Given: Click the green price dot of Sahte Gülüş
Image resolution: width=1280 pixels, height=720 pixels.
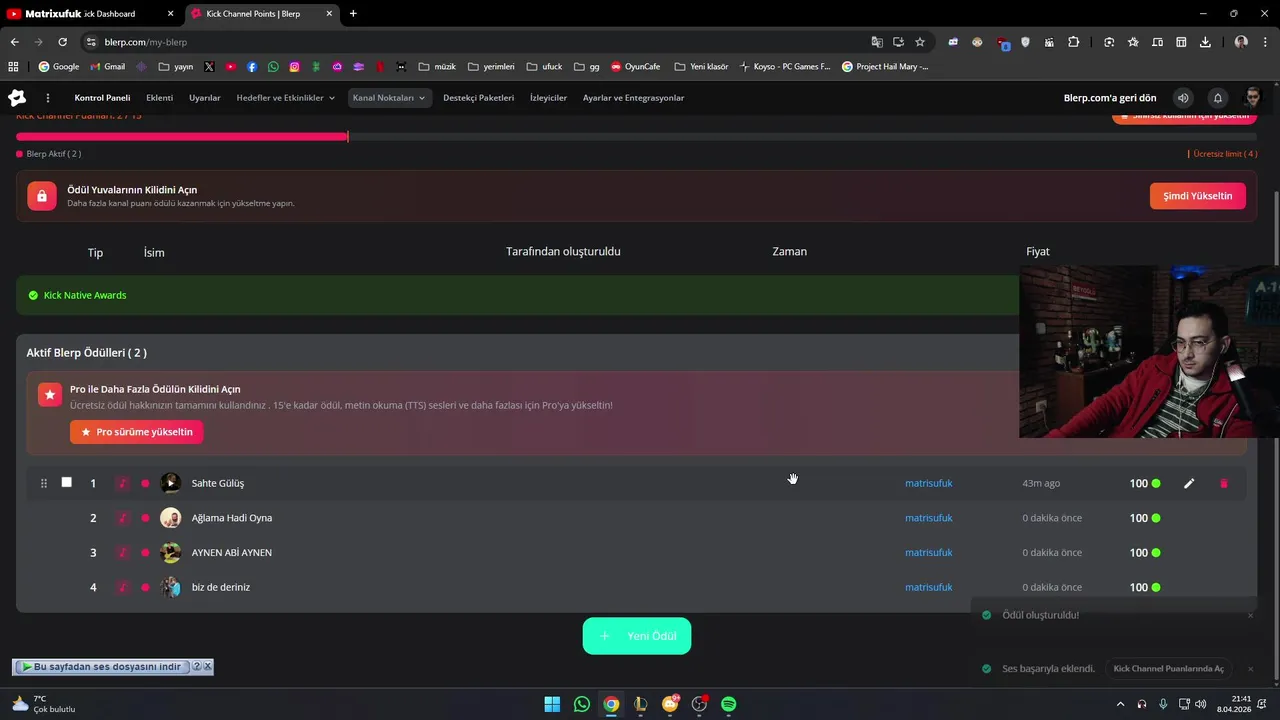Looking at the screenshot, I should click(x=1156, y=483).
